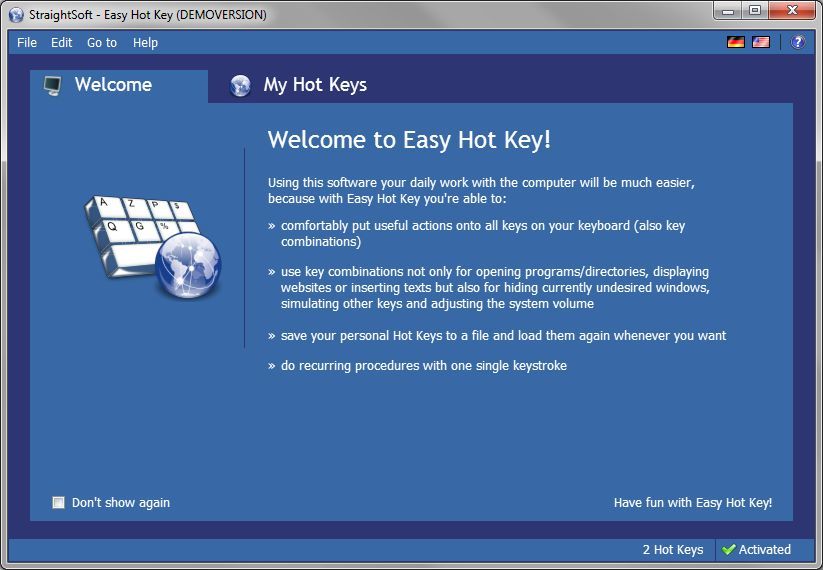Click the monitor icon on Welcome tab

pyautogui.click(x=52, y=86)
